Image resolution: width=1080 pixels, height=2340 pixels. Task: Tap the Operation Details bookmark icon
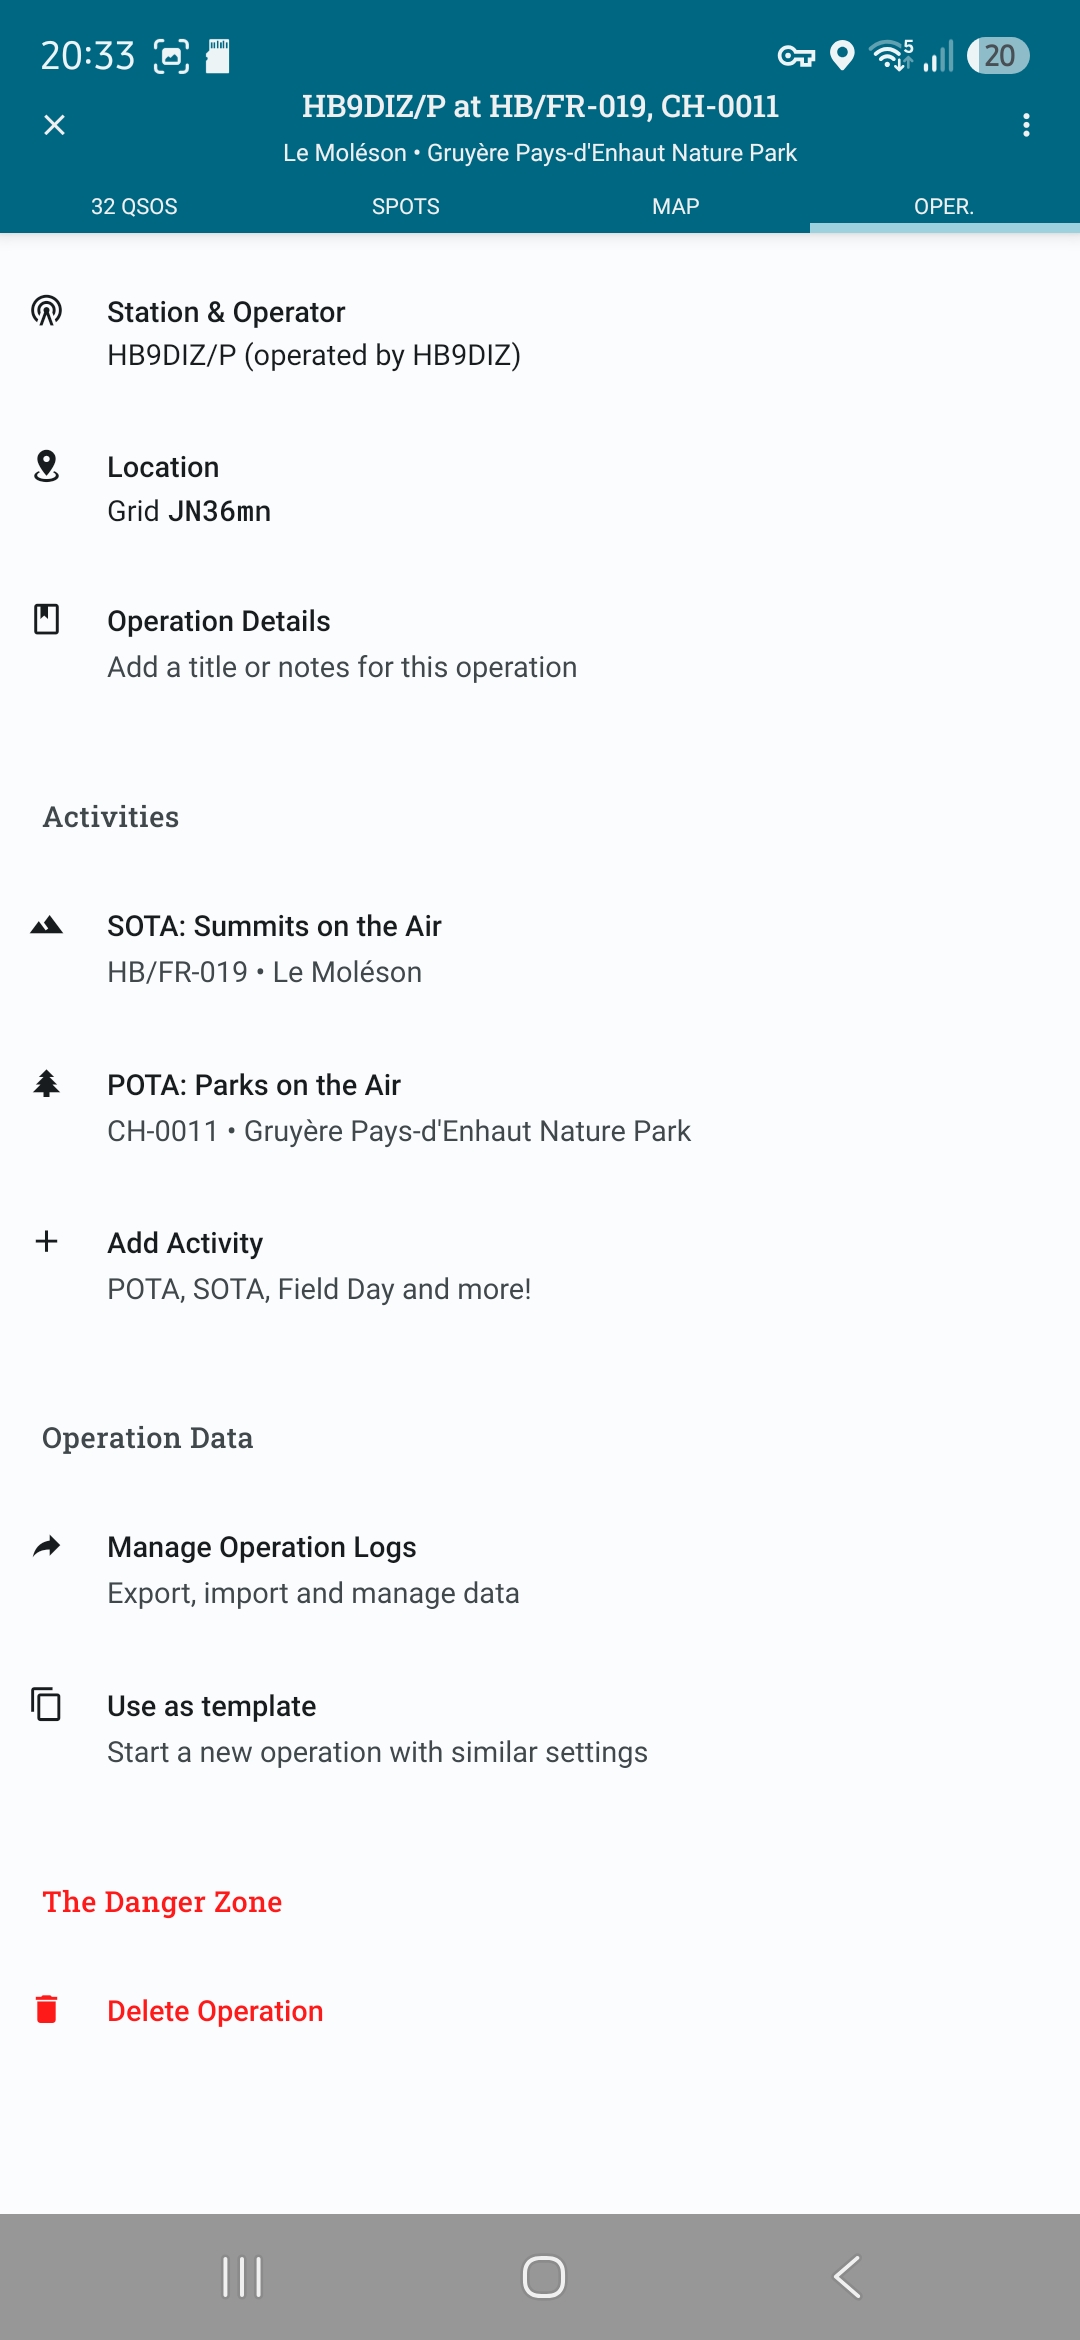coord(46,619)
